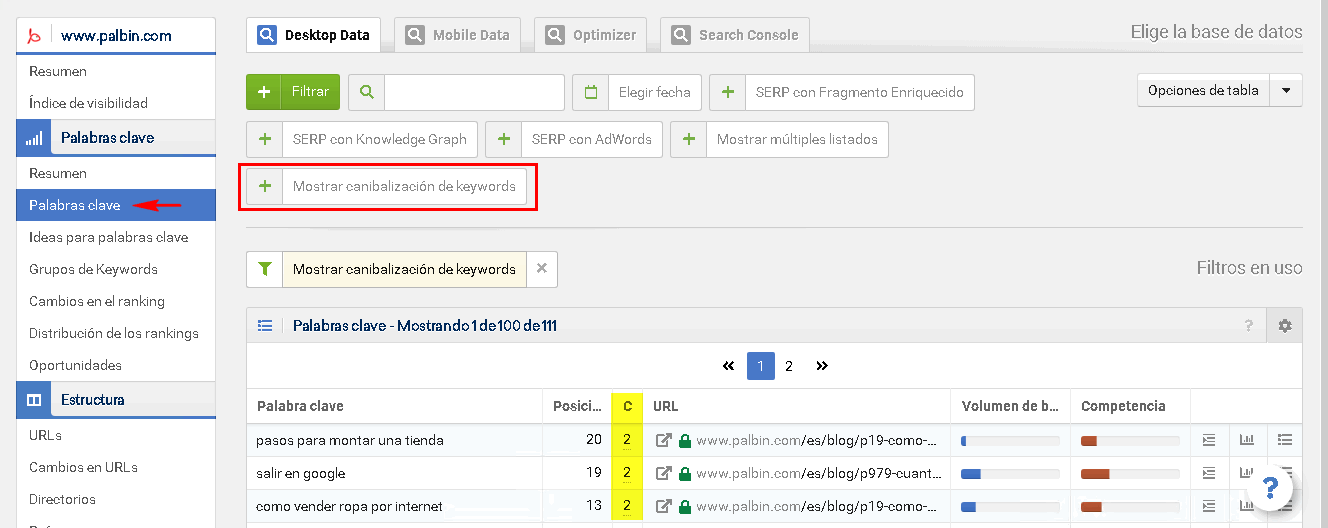The image size is (1328, 528).
Task: Click the green Filtrar button
Action: pyautogui.click(x=293, y=92)
